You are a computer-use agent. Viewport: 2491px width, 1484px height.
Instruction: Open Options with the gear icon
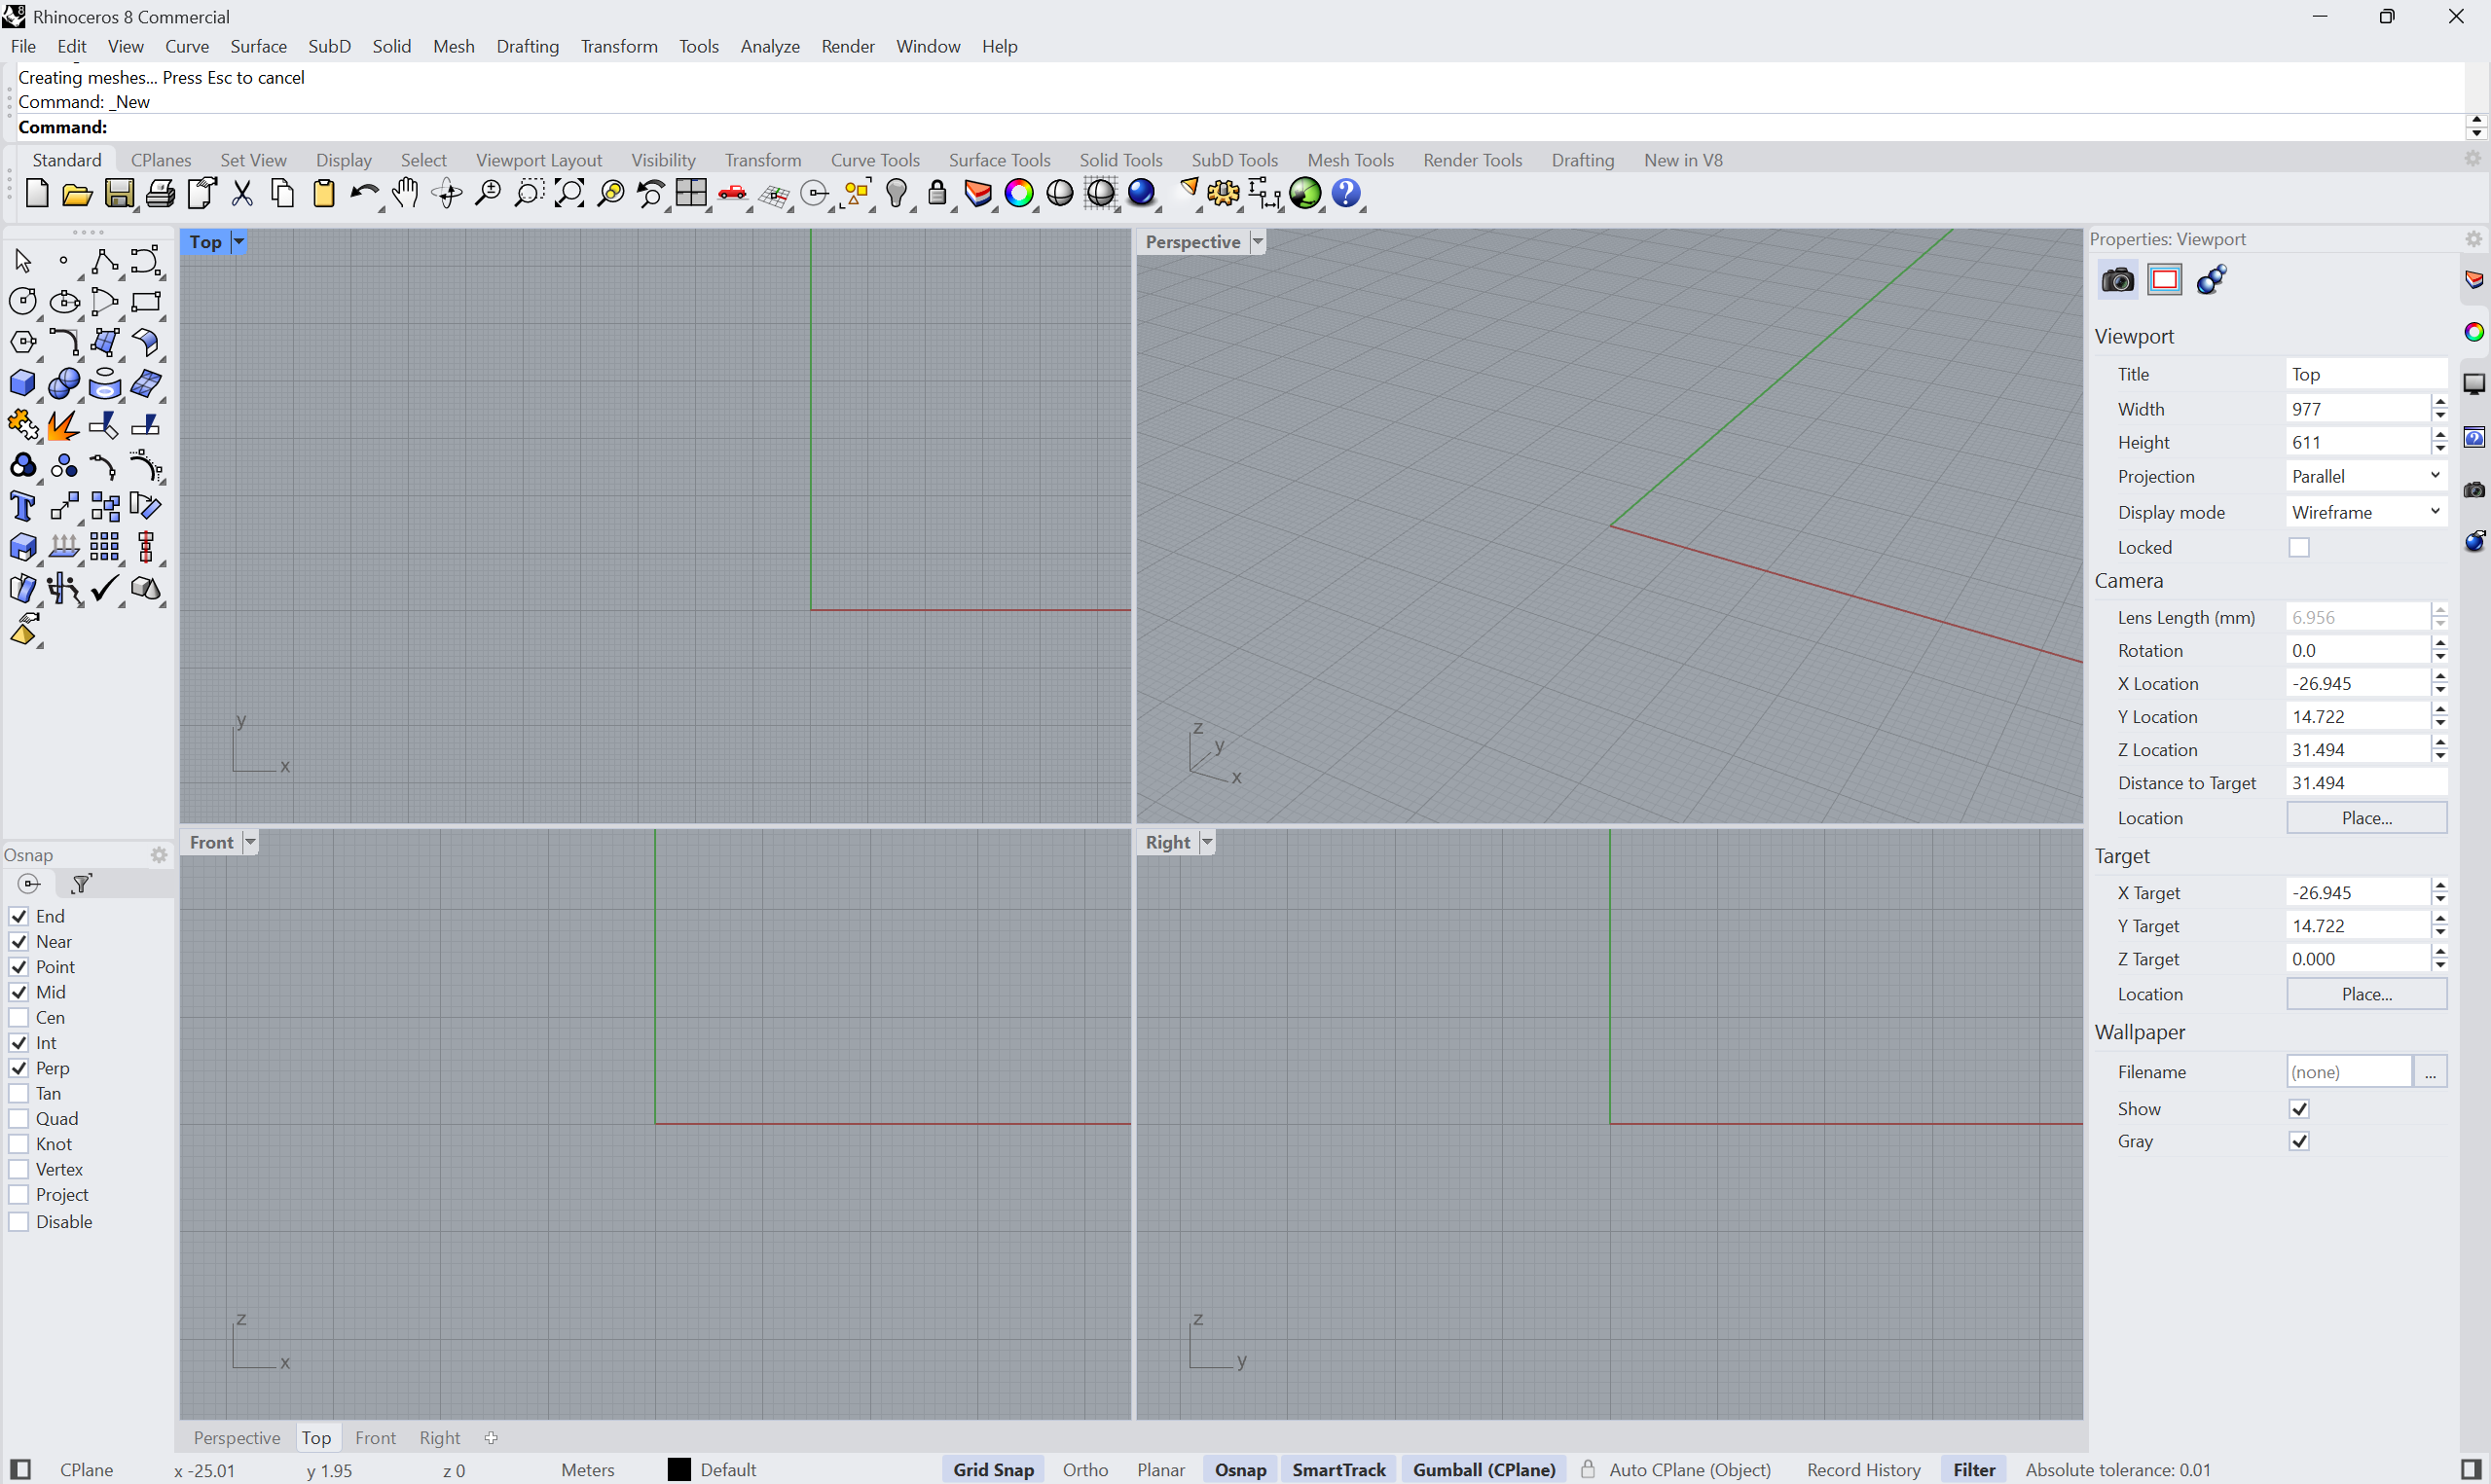click(x=1223, y=194)
